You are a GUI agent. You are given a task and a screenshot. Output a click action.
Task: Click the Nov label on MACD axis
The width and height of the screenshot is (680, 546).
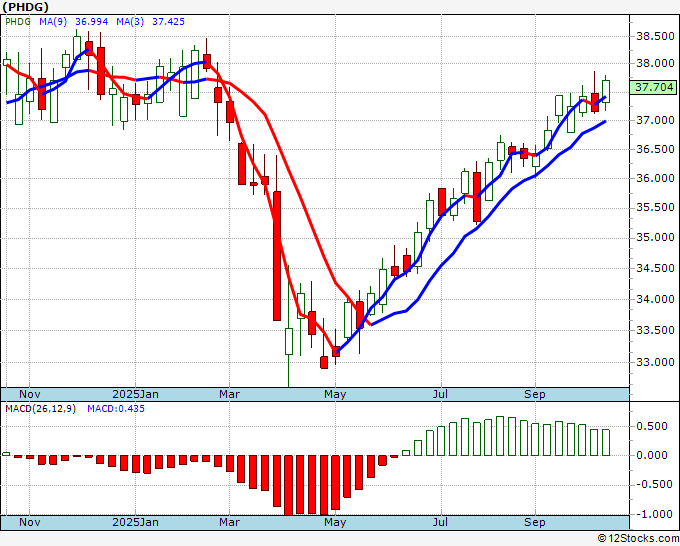pos(29,522)
